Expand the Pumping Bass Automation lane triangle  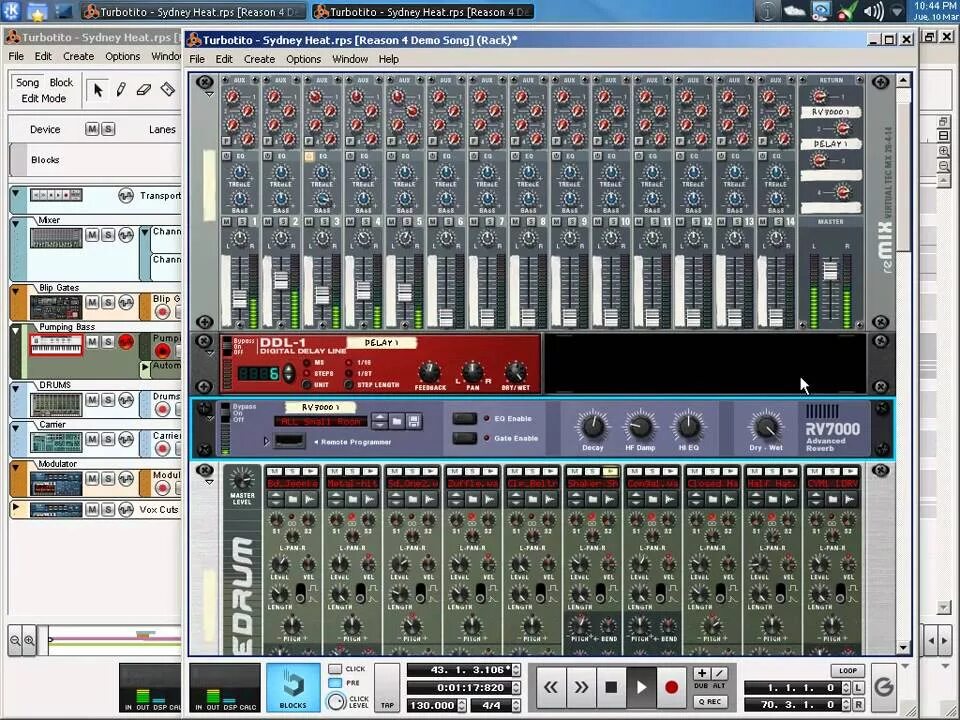point(145,367)
